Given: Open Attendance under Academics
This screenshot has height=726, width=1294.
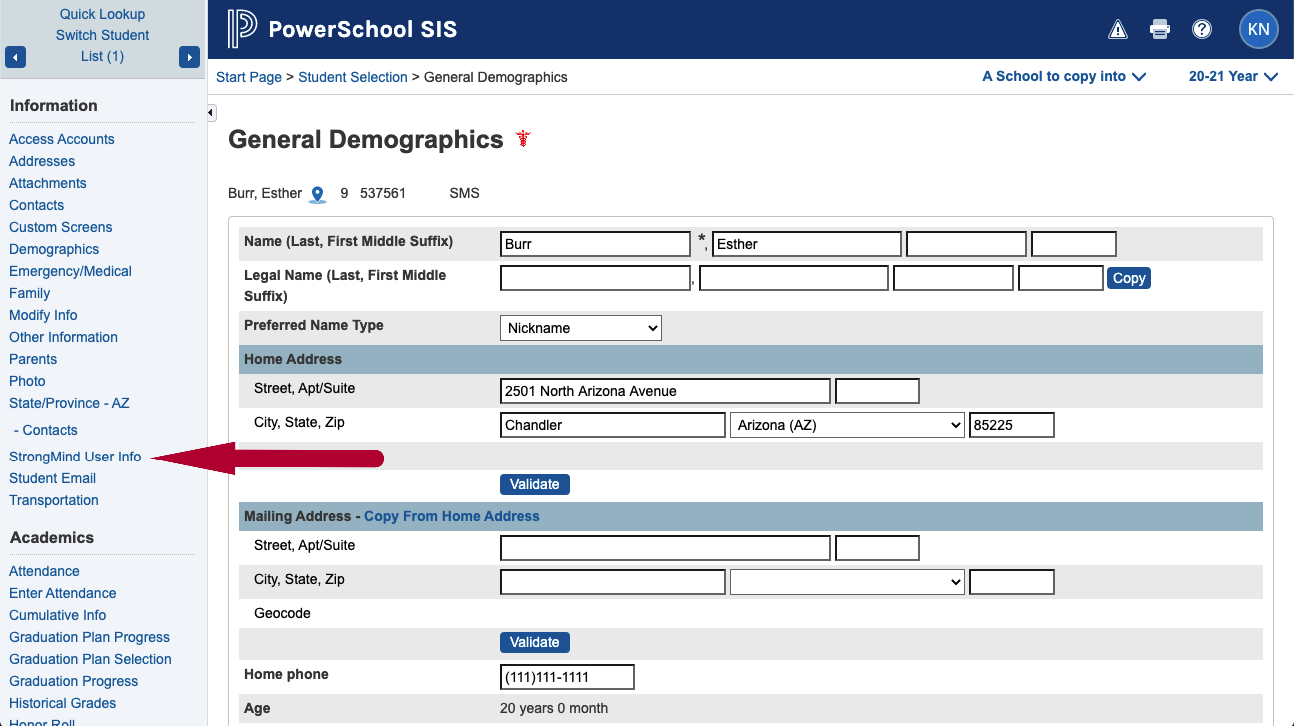Looking at the screenshot, I should [x=44, y=571].
